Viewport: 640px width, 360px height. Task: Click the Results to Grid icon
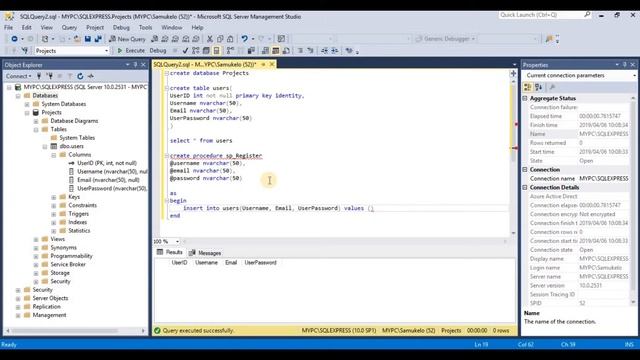point(276,51)
